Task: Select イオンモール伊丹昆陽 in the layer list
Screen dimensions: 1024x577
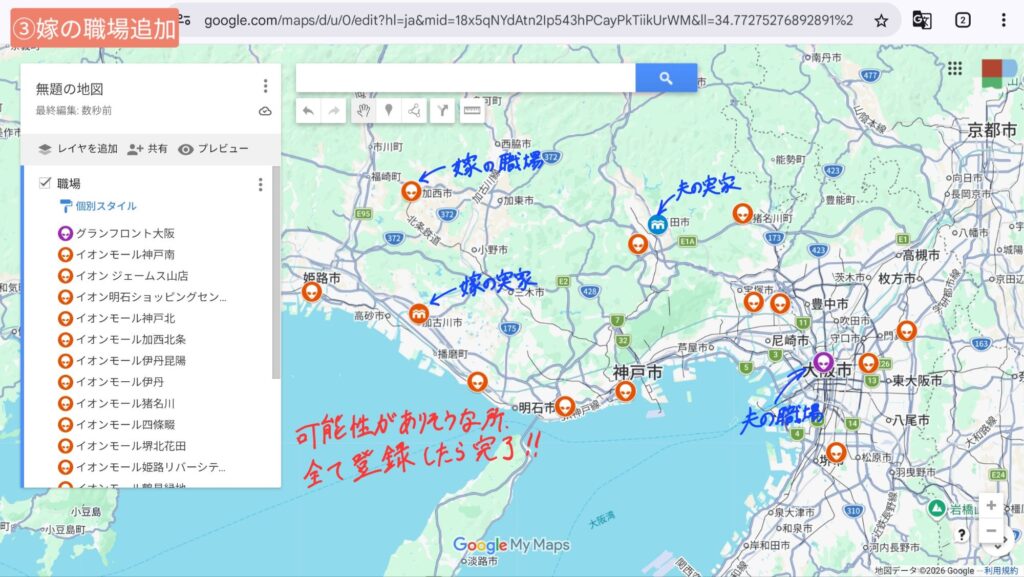Action: [x=130, y=360]
